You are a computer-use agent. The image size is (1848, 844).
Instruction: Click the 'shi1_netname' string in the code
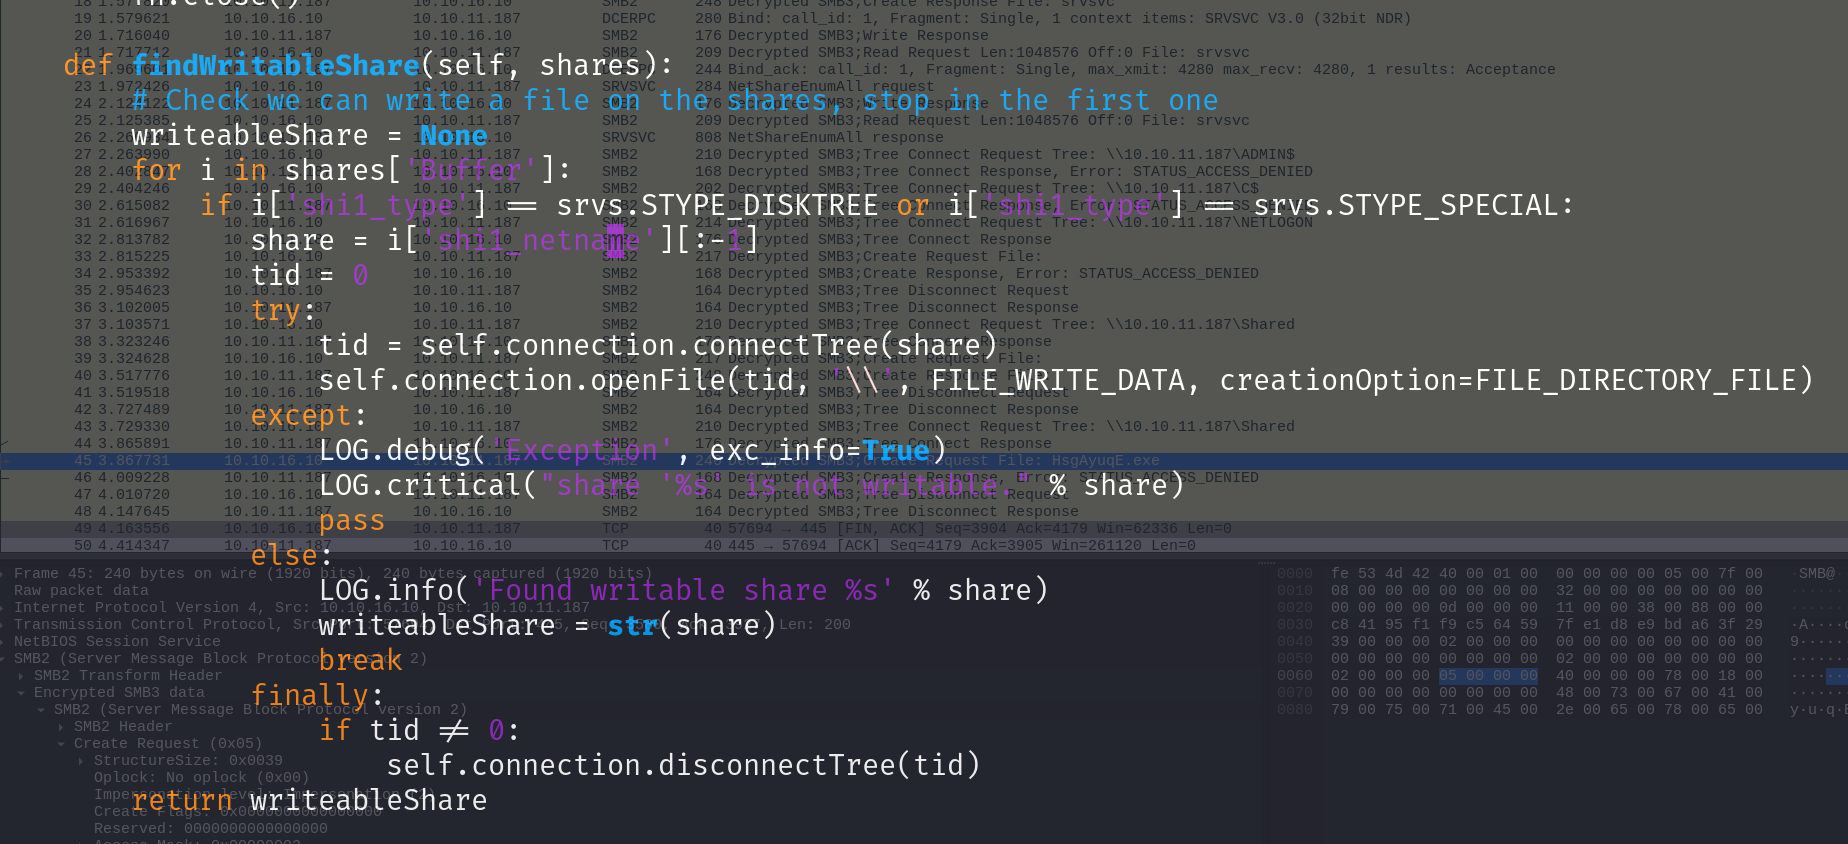click(x=538, y=240)
